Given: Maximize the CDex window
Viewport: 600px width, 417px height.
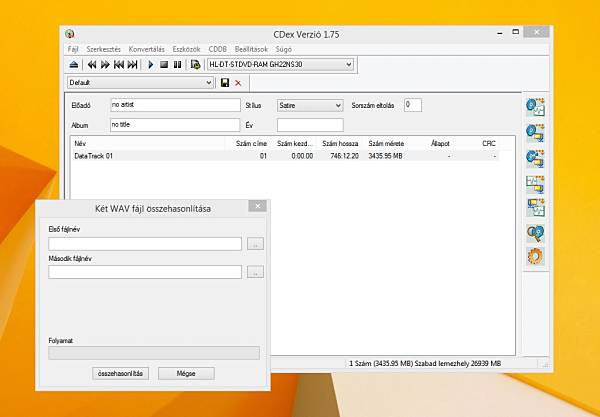Looking at the screenshot, I should click(516, 32).
